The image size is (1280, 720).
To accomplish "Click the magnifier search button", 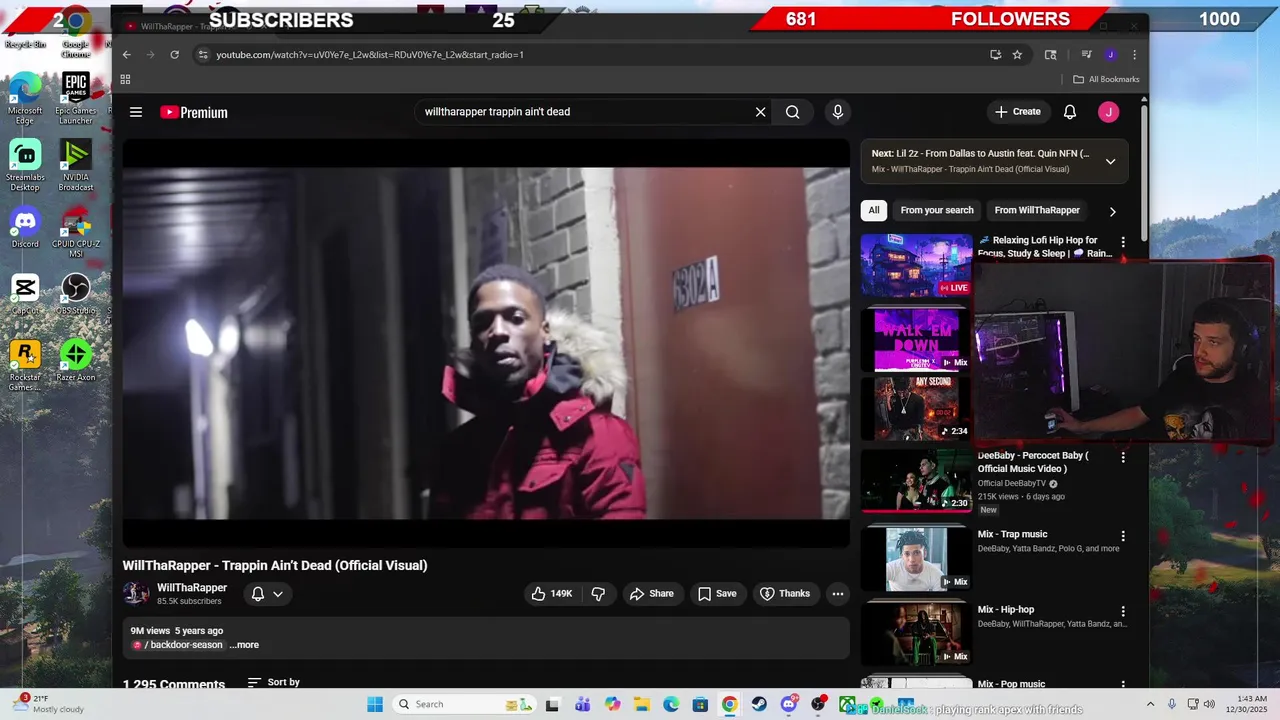I will [x=792, y=112].
